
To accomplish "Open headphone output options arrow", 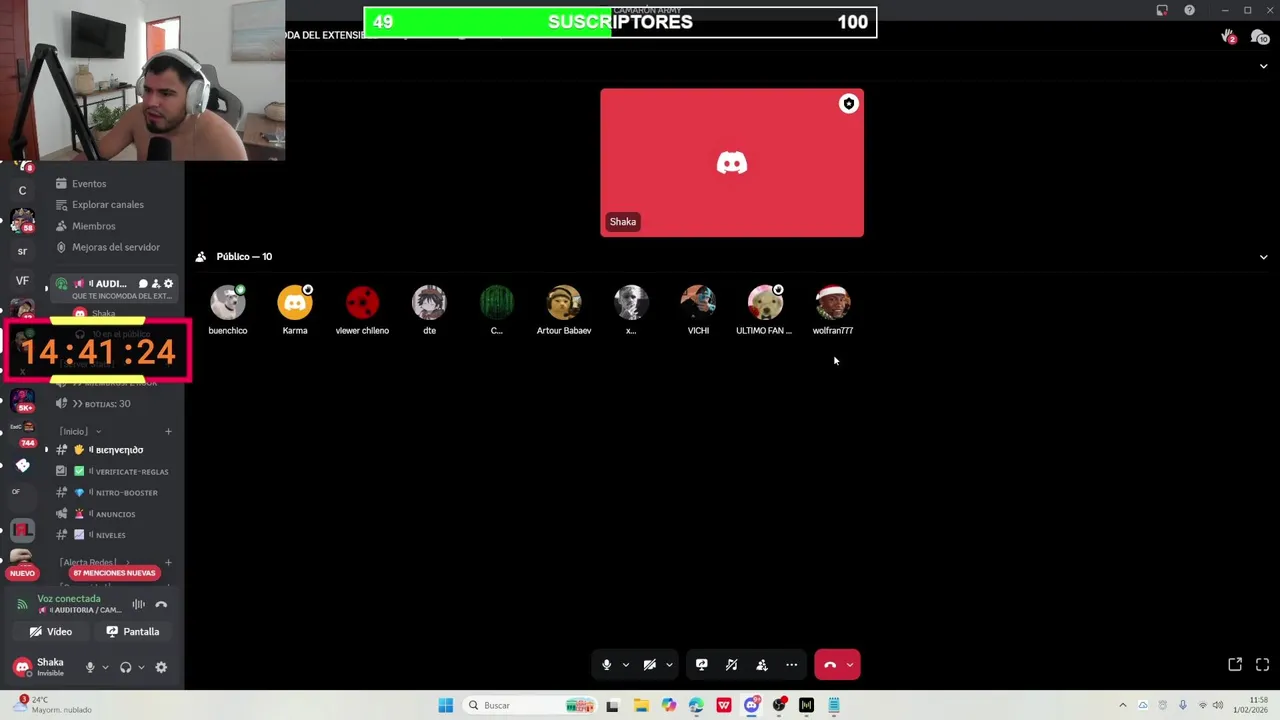I will [141, 668].
